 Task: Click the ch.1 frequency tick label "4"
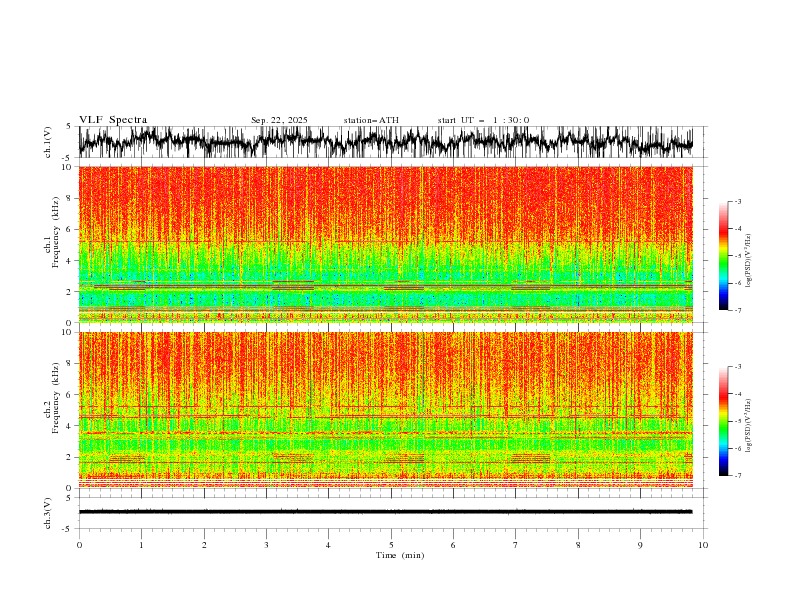pyautogui.click(x=70, y=261)
